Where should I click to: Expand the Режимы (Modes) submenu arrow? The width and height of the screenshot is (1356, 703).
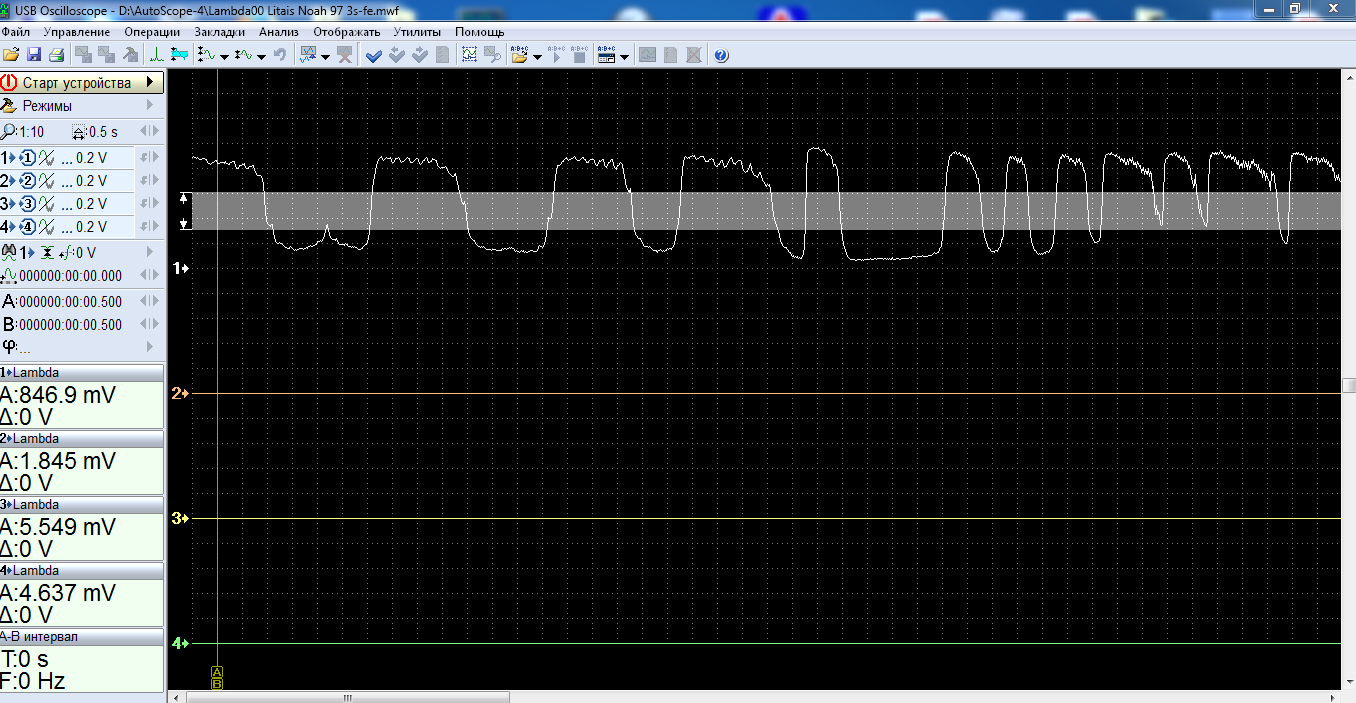[x=150, y=105]
